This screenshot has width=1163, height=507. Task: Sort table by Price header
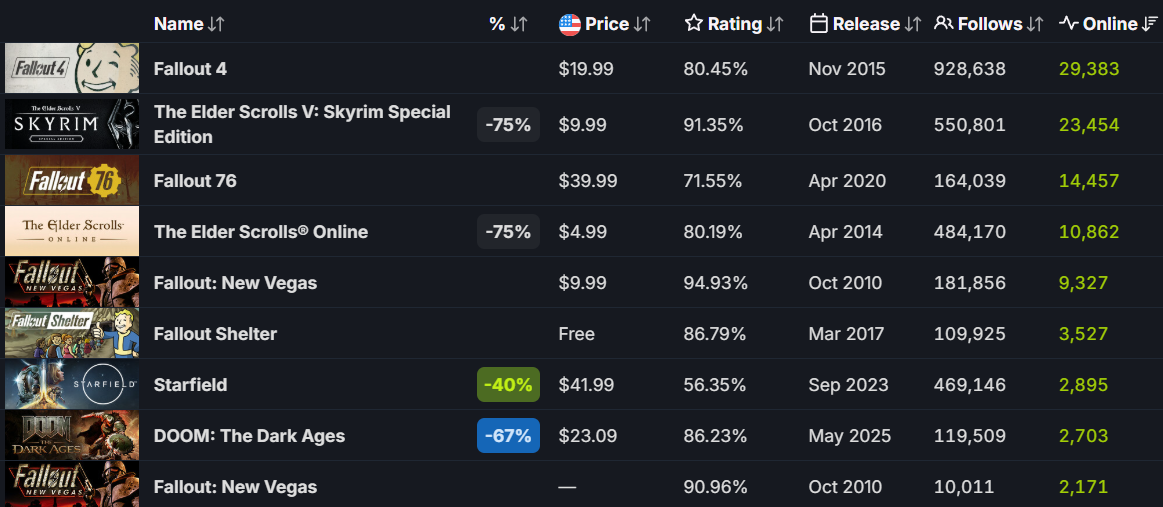coord(607,24)
